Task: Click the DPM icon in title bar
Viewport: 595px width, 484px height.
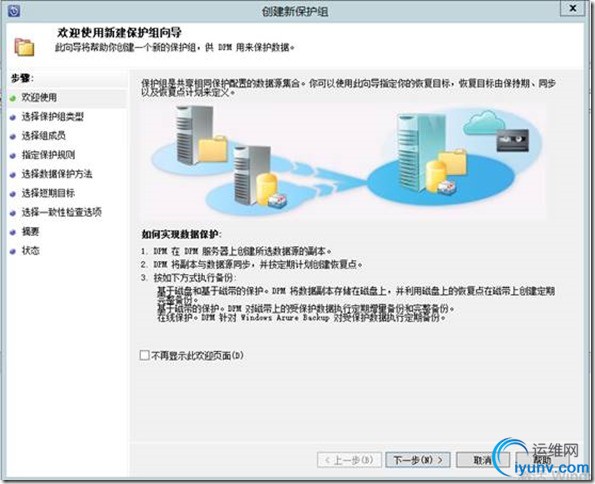Action: click(14, 10)
